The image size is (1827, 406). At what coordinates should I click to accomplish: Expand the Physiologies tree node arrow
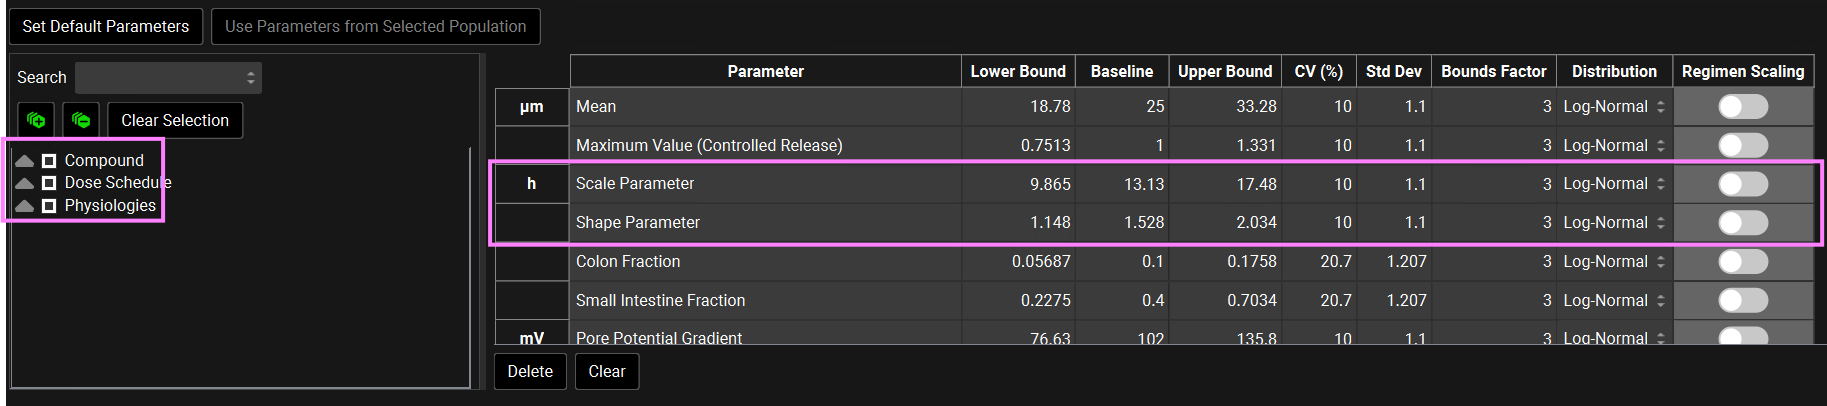click(25, 206)
